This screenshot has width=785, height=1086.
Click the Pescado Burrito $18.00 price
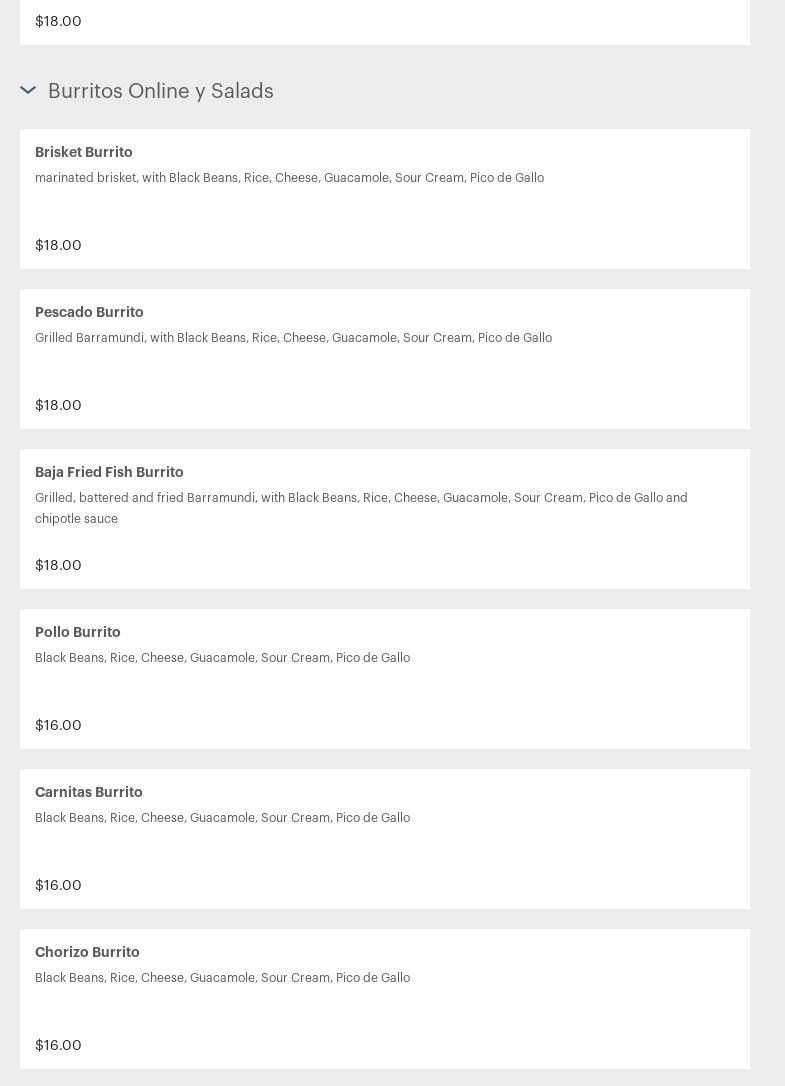pos(58,405)
